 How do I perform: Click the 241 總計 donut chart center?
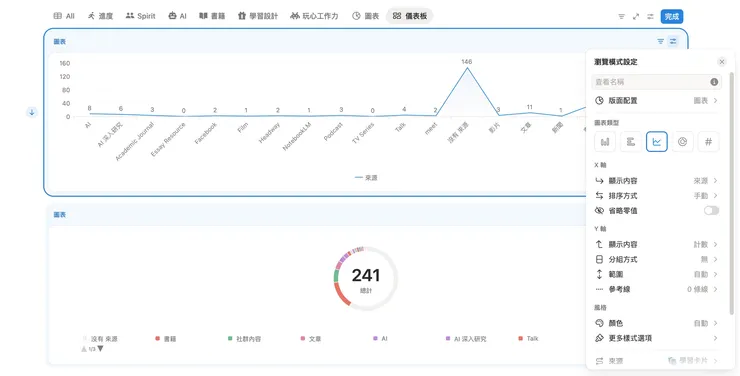[x=366, y=279]
